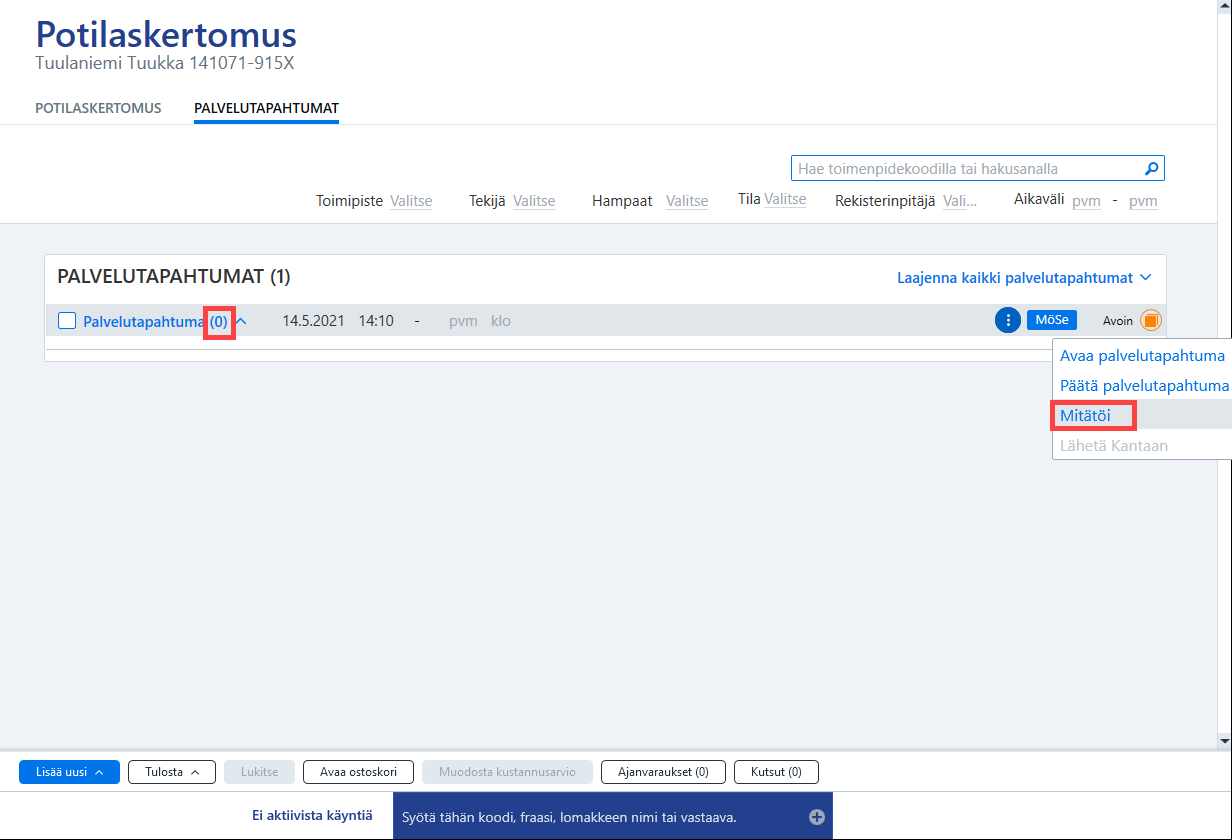Choose Toimipiste Valitse filter
Screen dimensions: 1232x840
click(411, 201)
